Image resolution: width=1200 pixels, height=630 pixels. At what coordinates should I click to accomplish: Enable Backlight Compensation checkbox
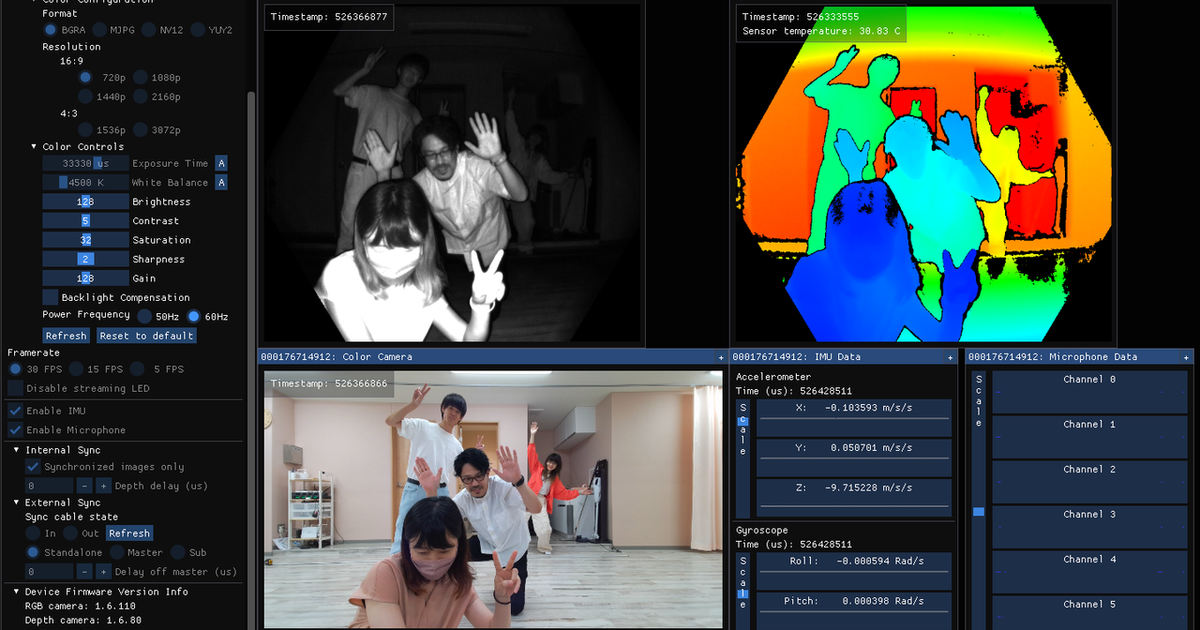point(50,297)
